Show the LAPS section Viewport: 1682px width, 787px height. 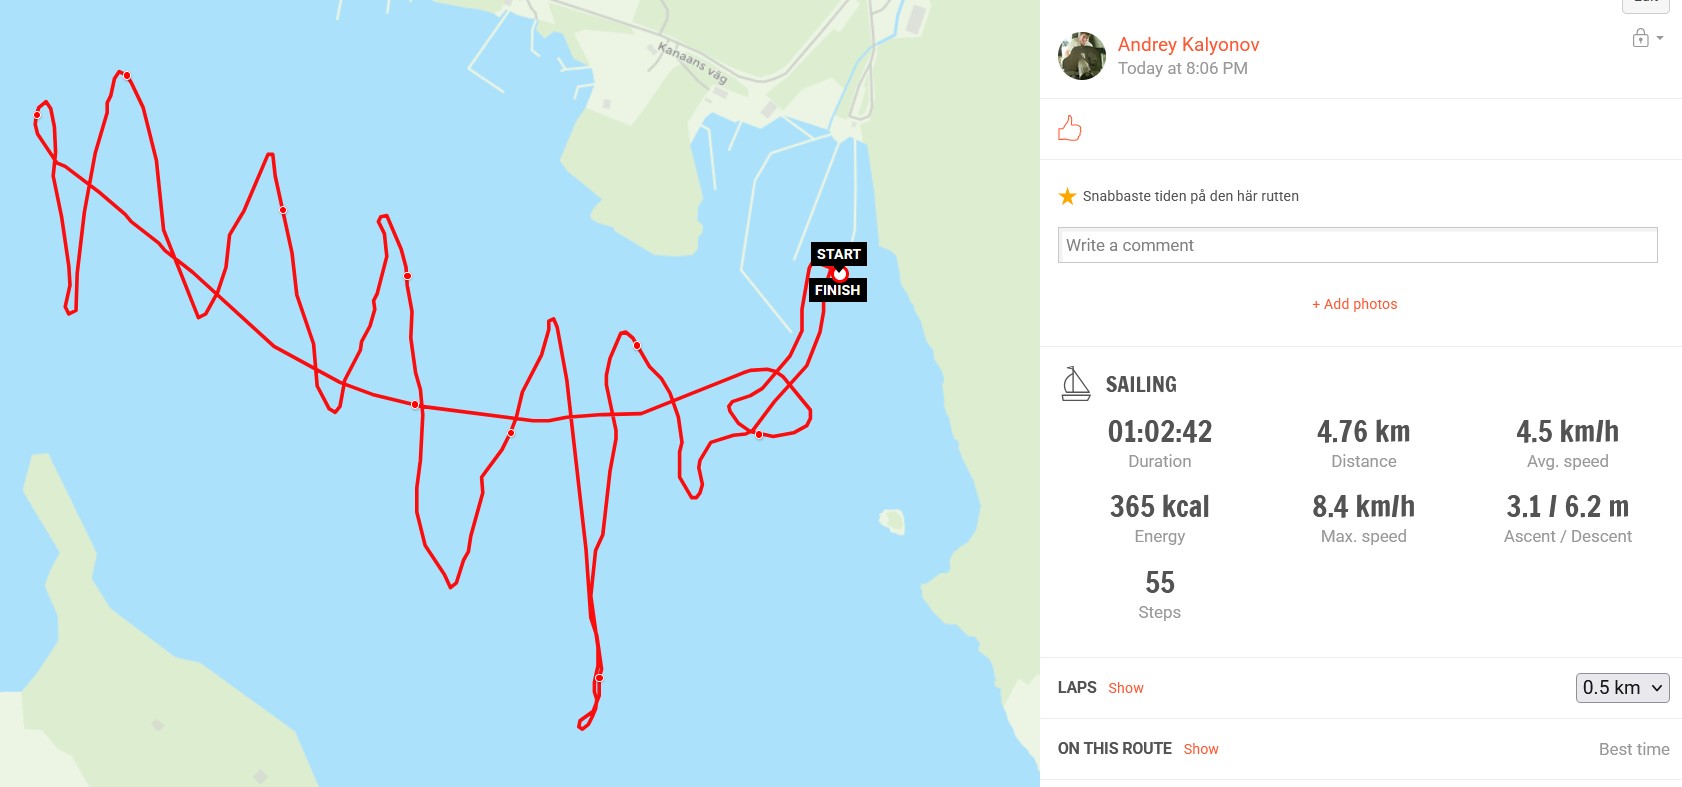pyautogui.click(x=1126, y=688)
